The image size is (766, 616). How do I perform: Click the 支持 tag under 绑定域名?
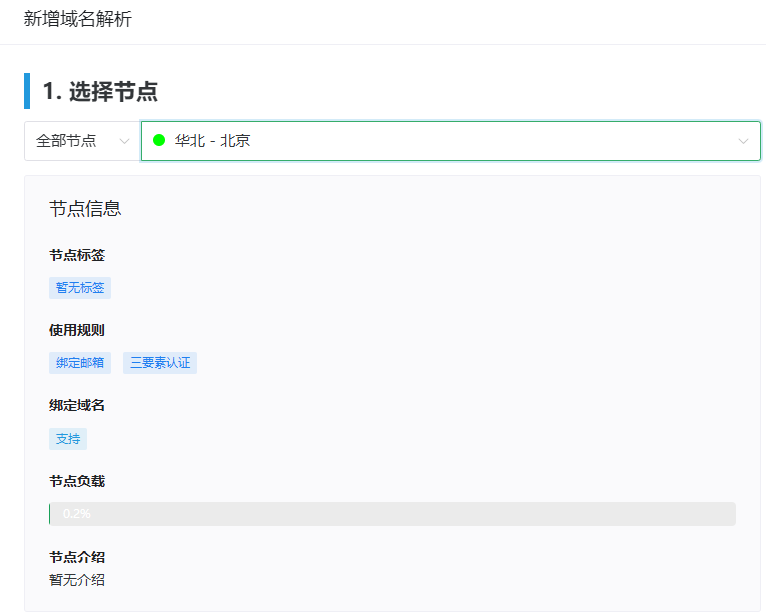tap(68, 439)
